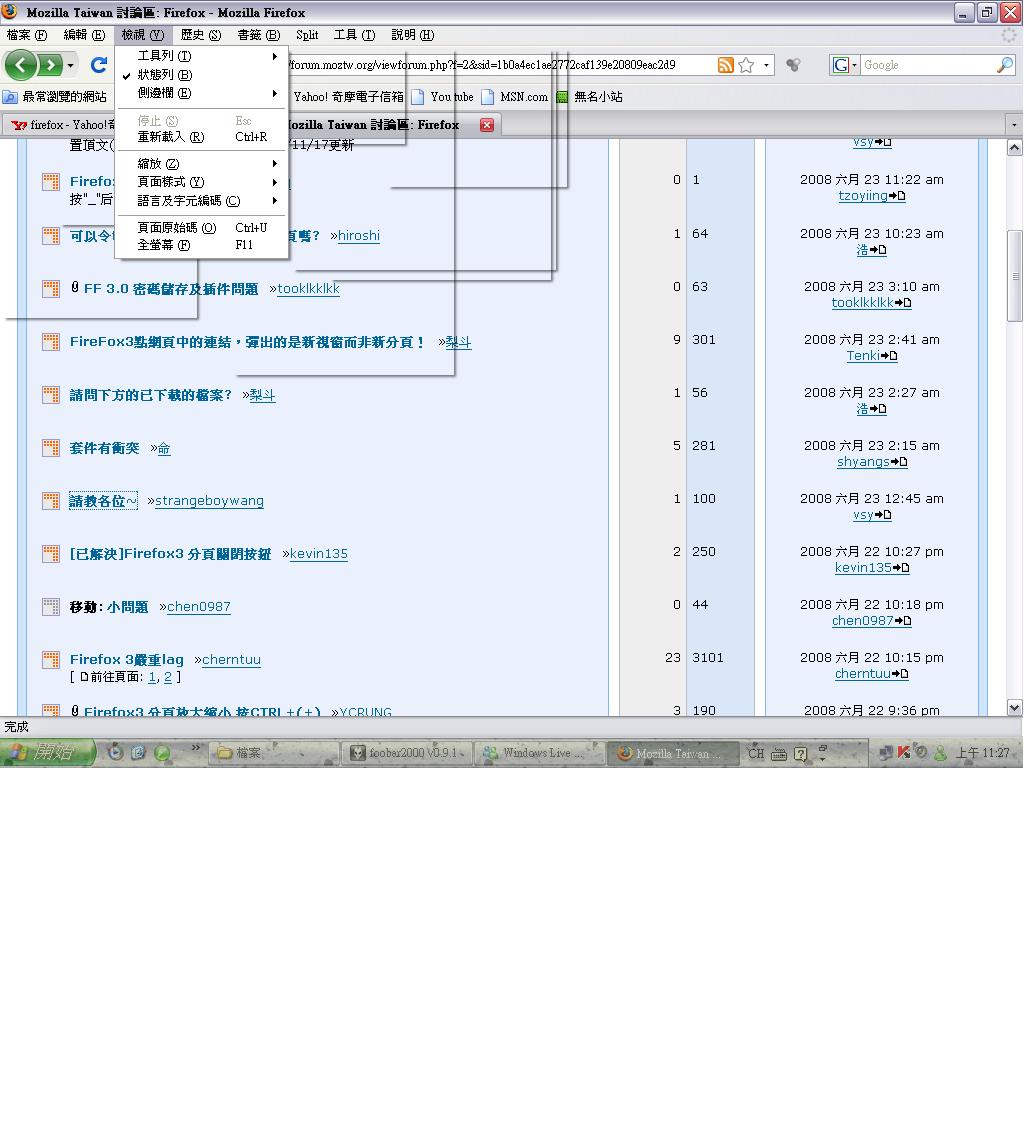The image size is (1024, 1123).
Task: Expand the 側邊欄 (E) submenu
Action: point(201,93)
